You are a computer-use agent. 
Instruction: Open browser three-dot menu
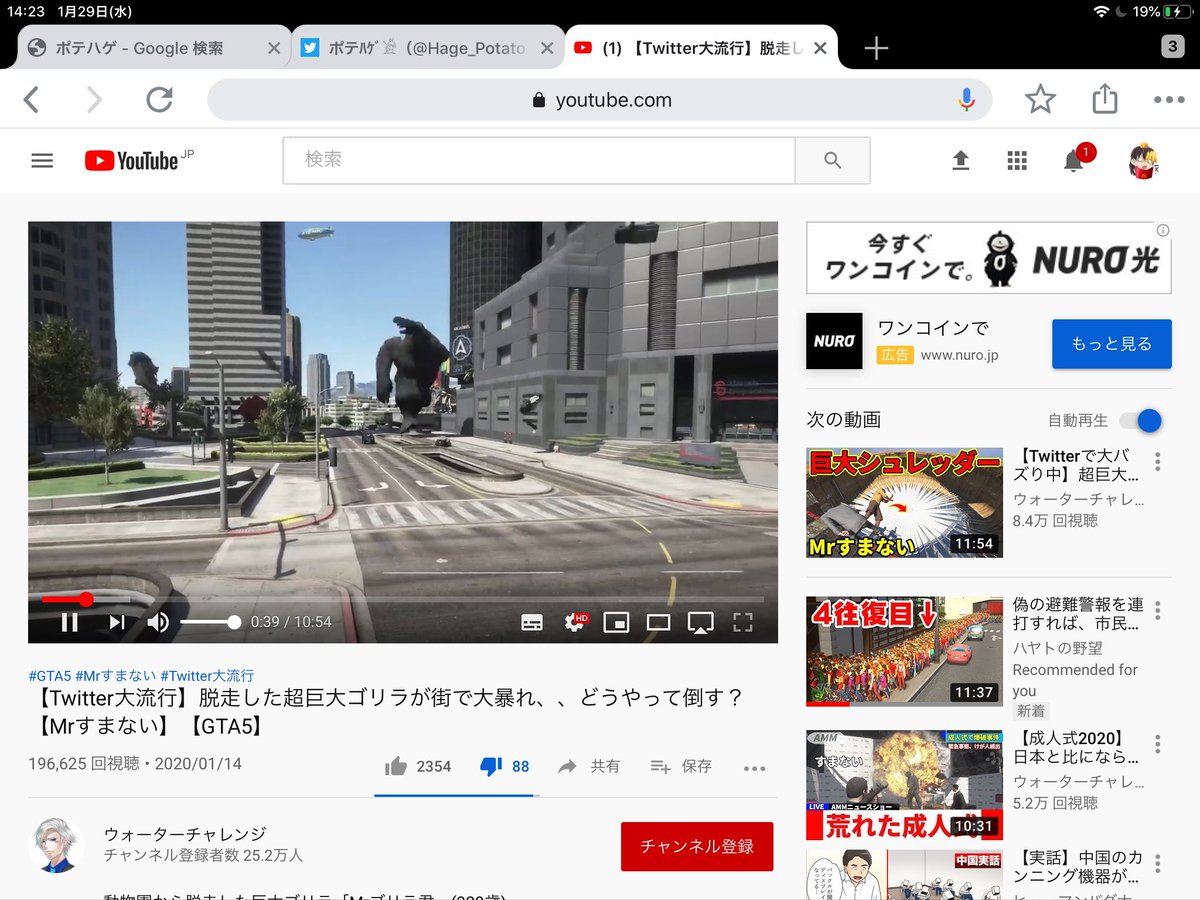point(1168,99)
